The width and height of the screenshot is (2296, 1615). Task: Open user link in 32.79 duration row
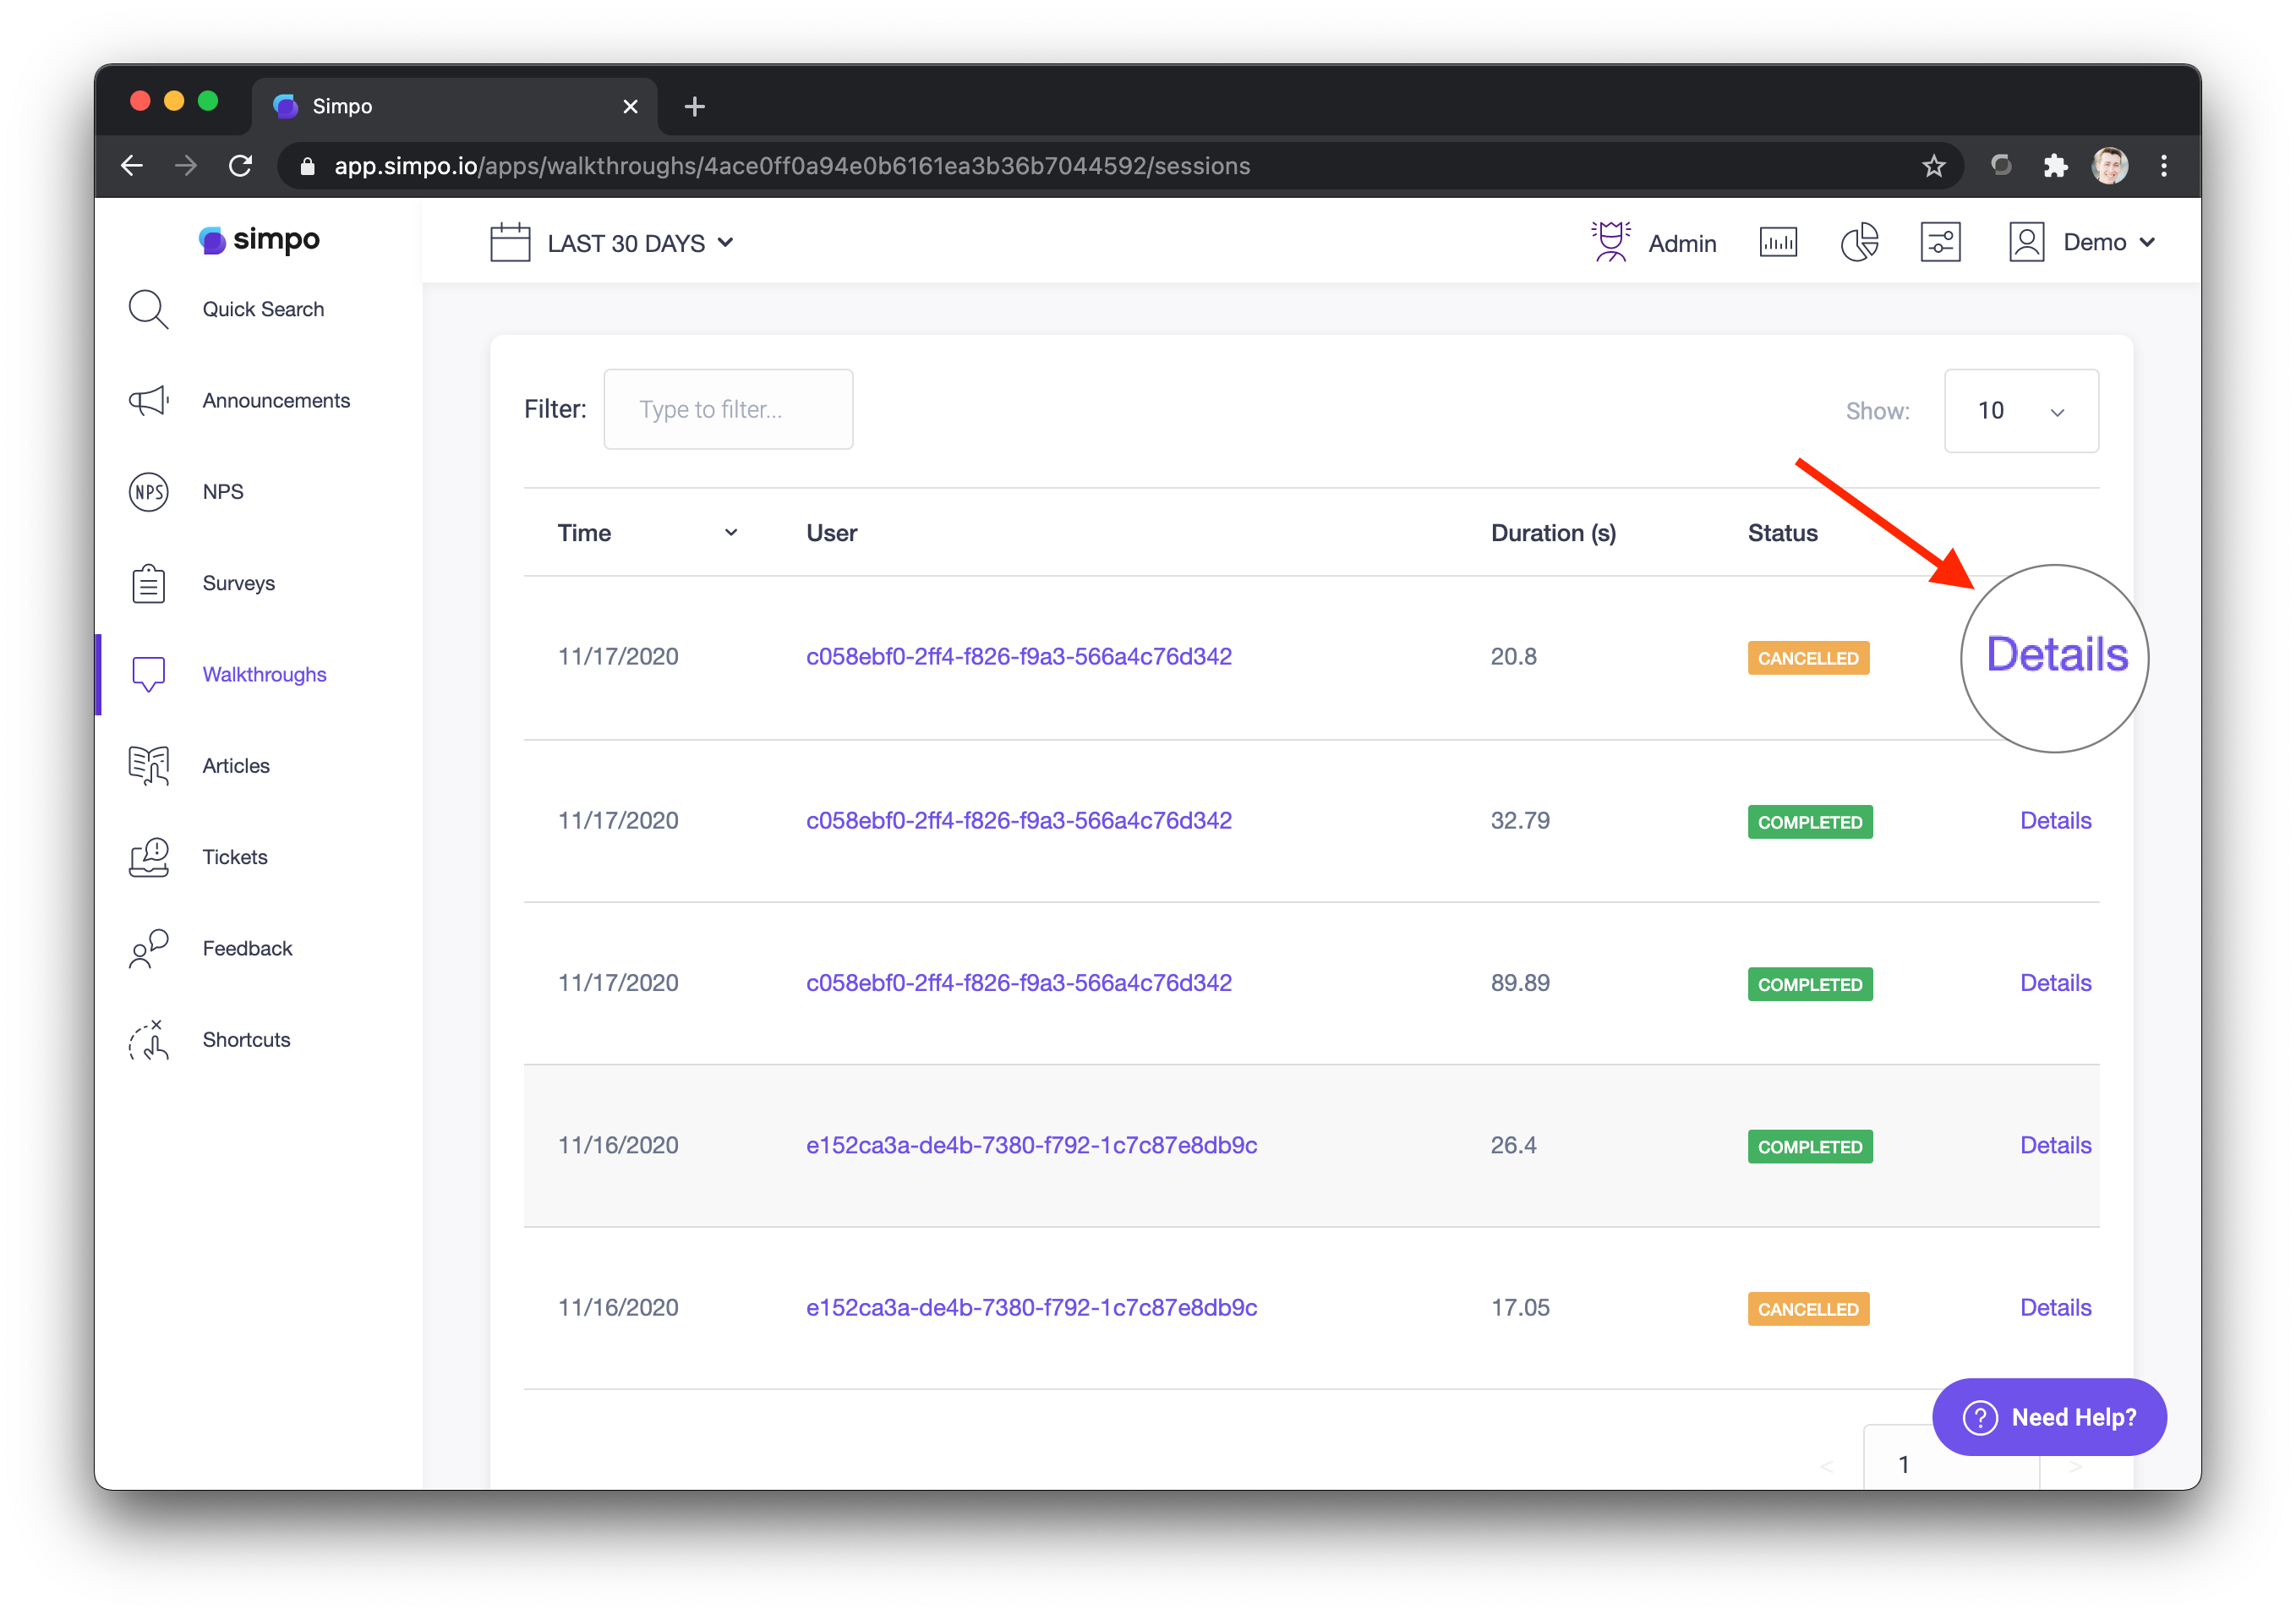1019,821
